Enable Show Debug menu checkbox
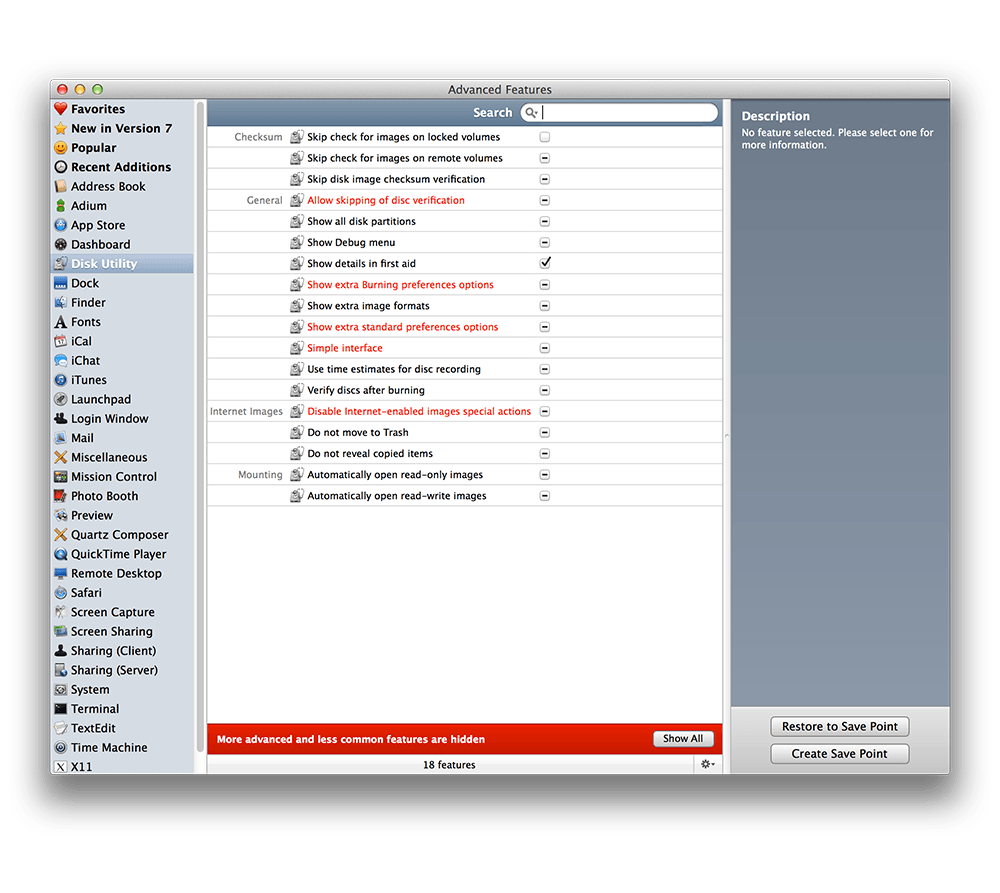Screen dimensions: 1000x893 [545, 242]
